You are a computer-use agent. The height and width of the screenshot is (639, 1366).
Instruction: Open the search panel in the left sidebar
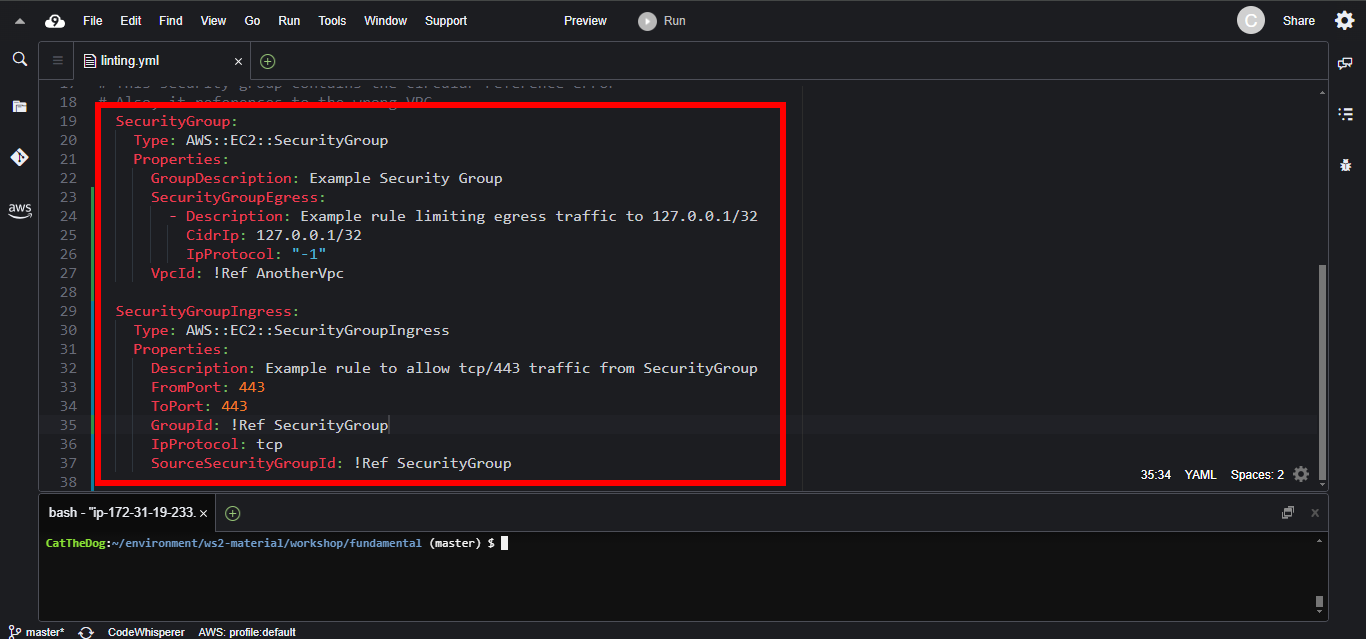[x=19, y=59]
